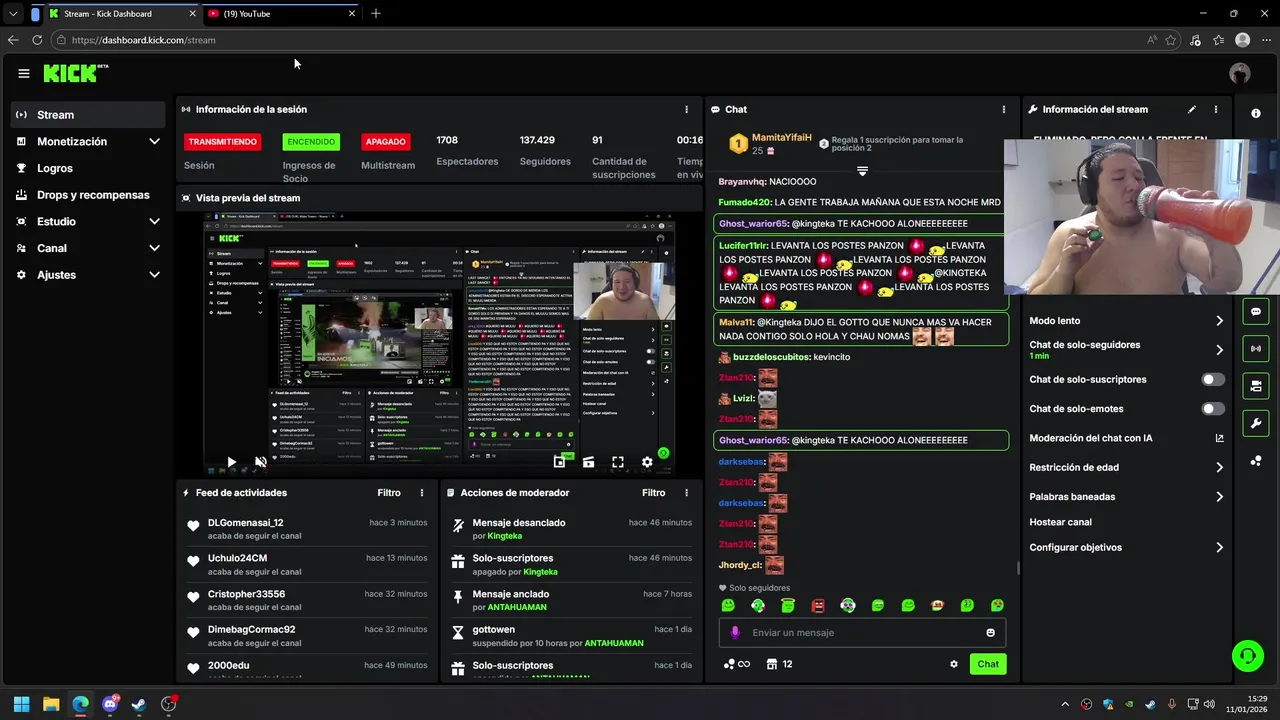Open the Chat panel three-dot menu
This screenshot has width=1280, height=720.
point(1004,109)
